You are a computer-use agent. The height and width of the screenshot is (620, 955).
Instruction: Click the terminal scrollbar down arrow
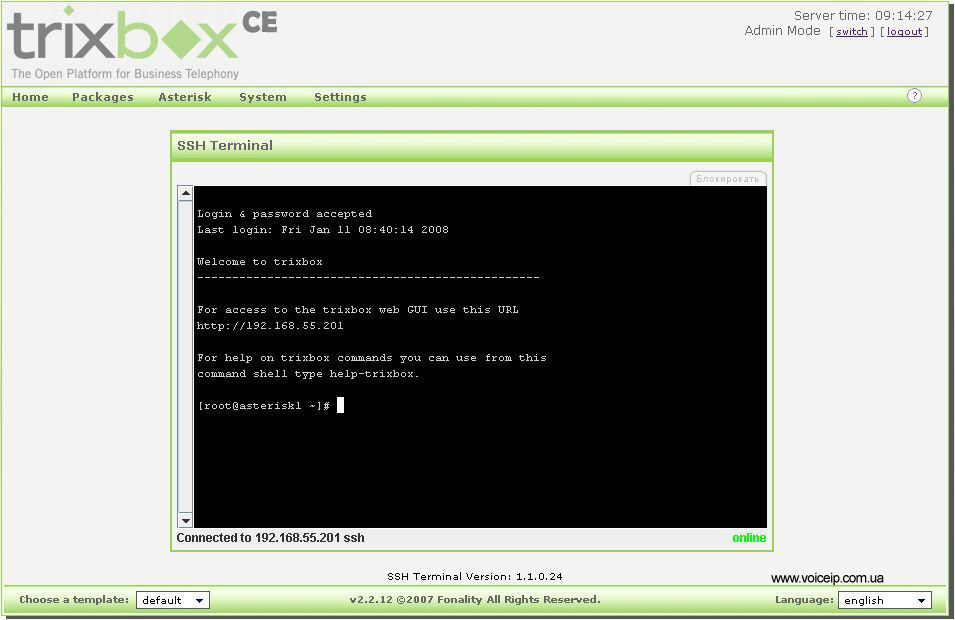pyautogui.click(x=185, y=520)
